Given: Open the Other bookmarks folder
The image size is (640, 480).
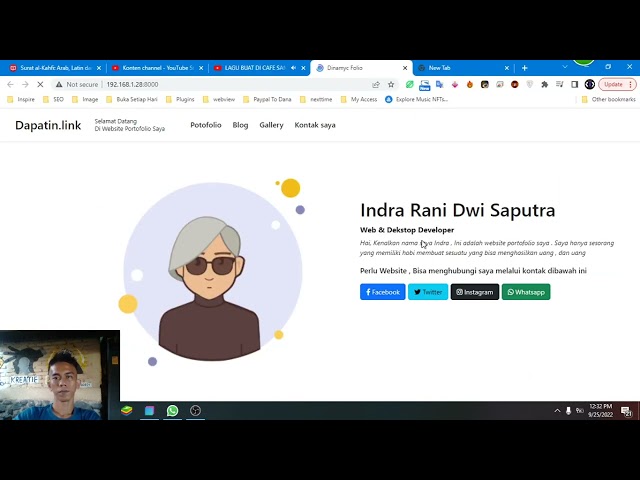Looking at the screenshot, I should (x=609, y=99).
